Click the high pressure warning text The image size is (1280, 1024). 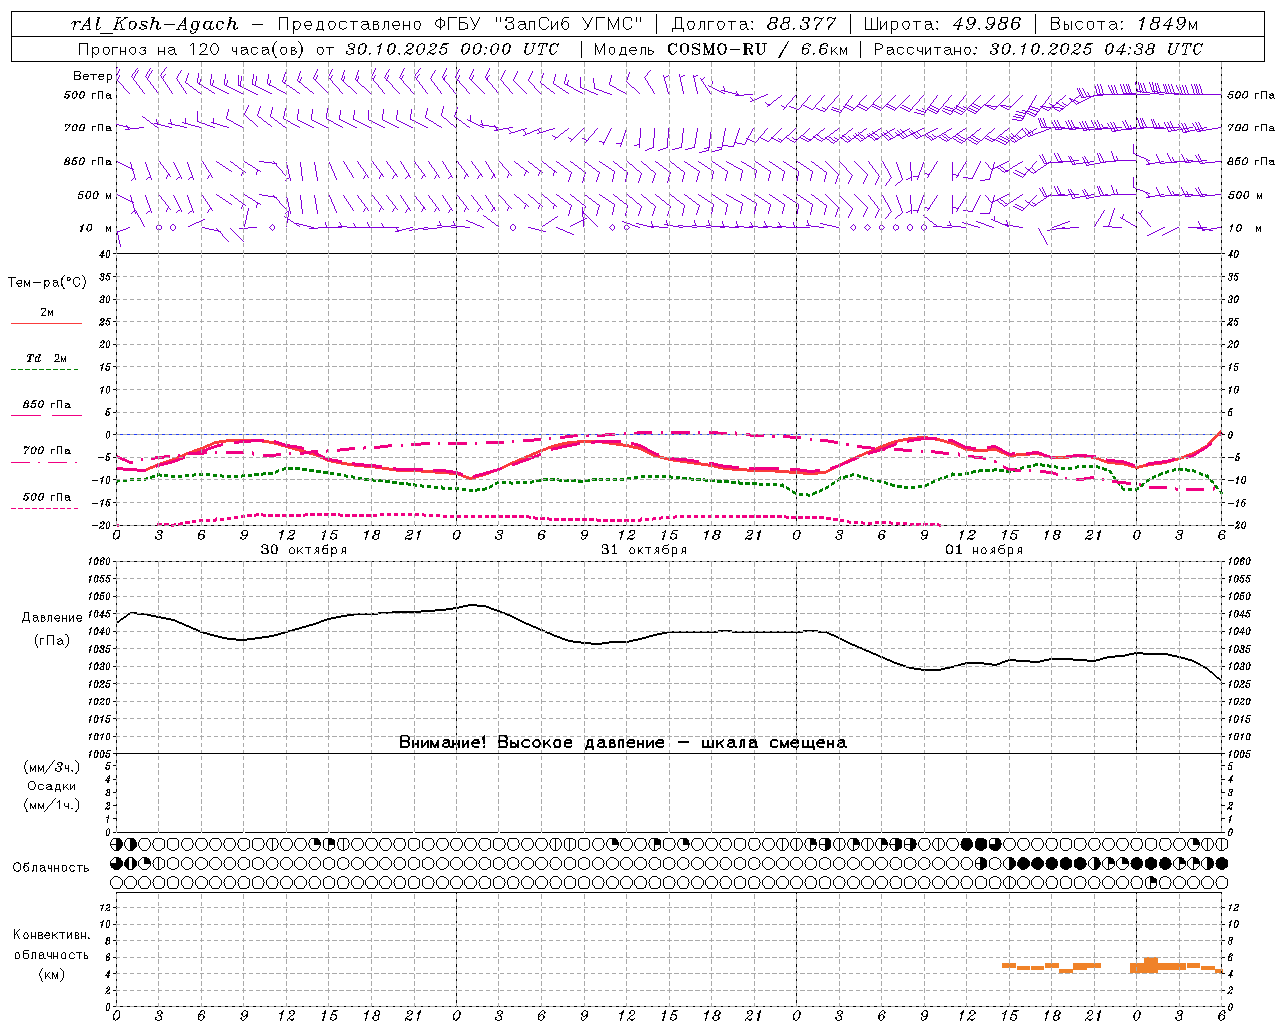tap(623, 742)
